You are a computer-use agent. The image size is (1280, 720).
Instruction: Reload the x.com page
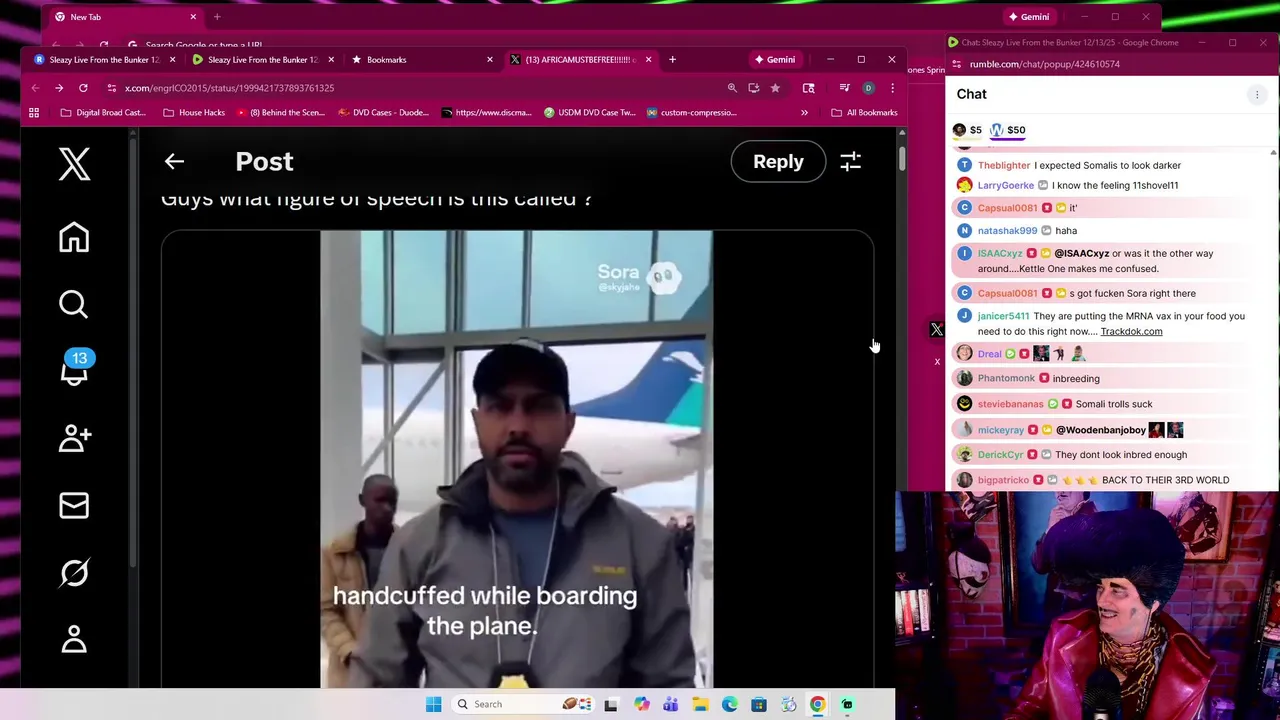pyautogui.click(x=83, y=88)
